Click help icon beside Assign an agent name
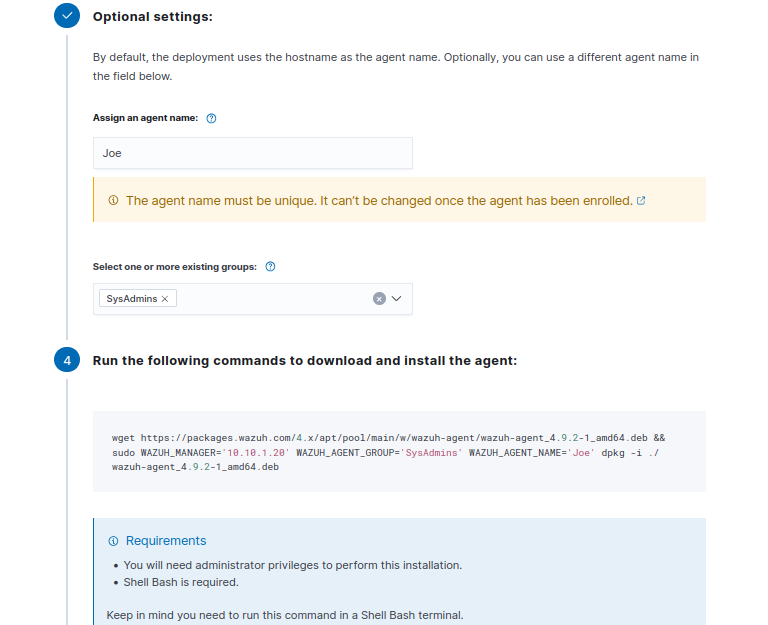Screen dimensions: 768x625 [x=211, y=118]
